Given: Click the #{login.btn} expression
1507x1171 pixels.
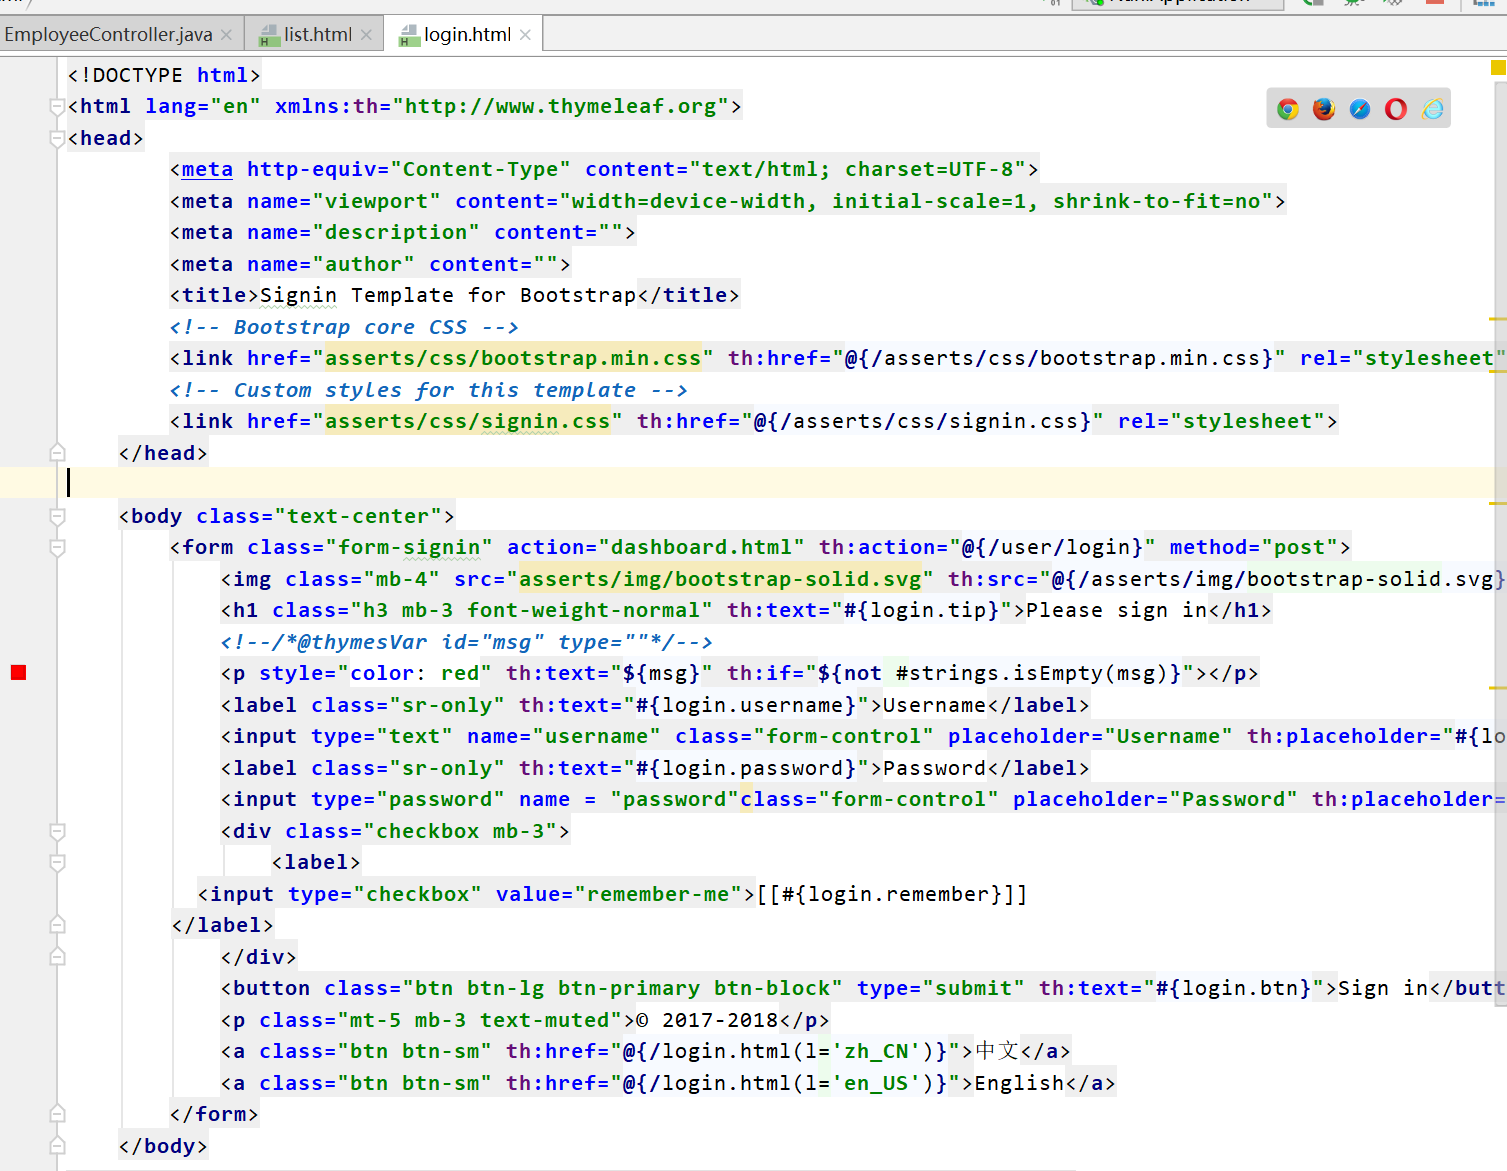Looking at the screenshot, I should point(1234,988).
